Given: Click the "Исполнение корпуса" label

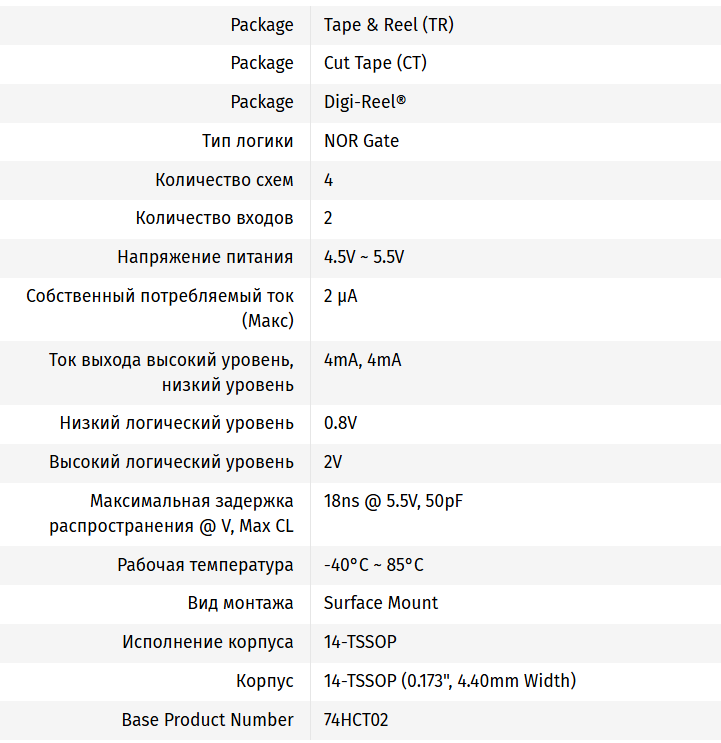Looking at the screenshot, I should click(x=208, y=642).
